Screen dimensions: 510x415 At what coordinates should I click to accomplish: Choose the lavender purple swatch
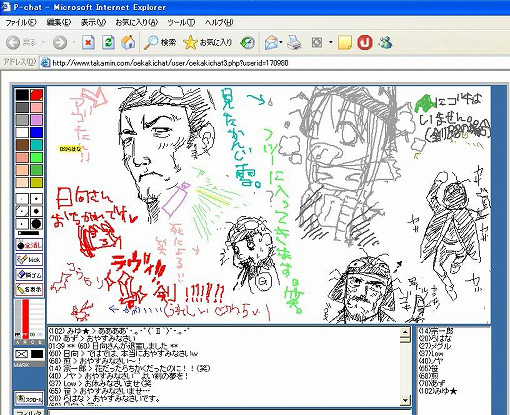37,120
